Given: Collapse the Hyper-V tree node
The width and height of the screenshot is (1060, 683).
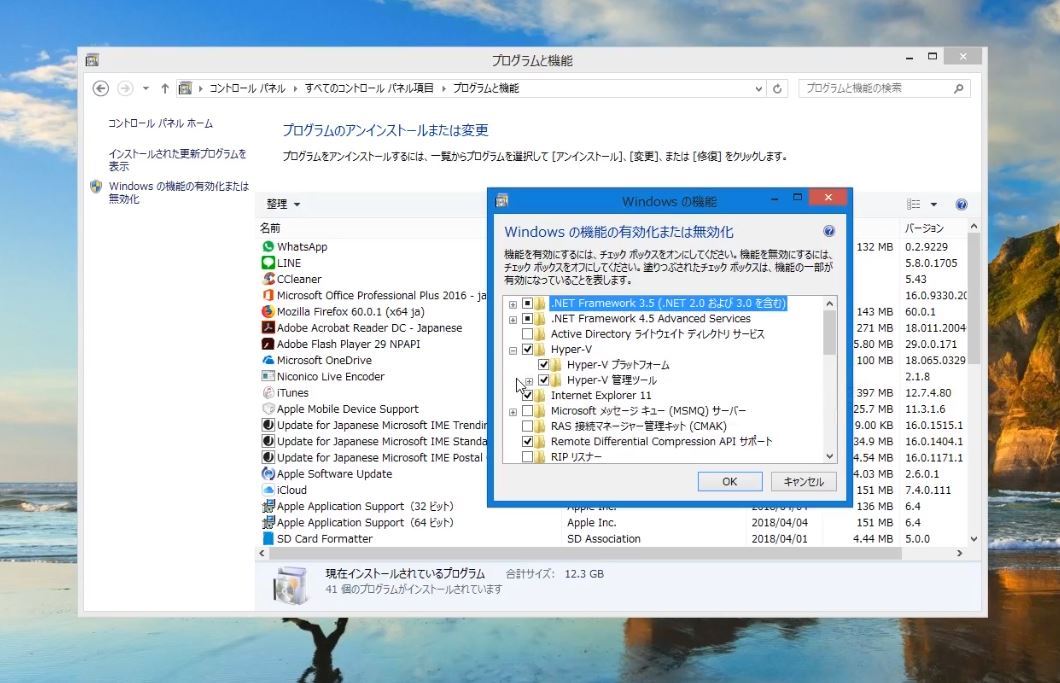Looking at the screenshot, I should click(513, 350).
